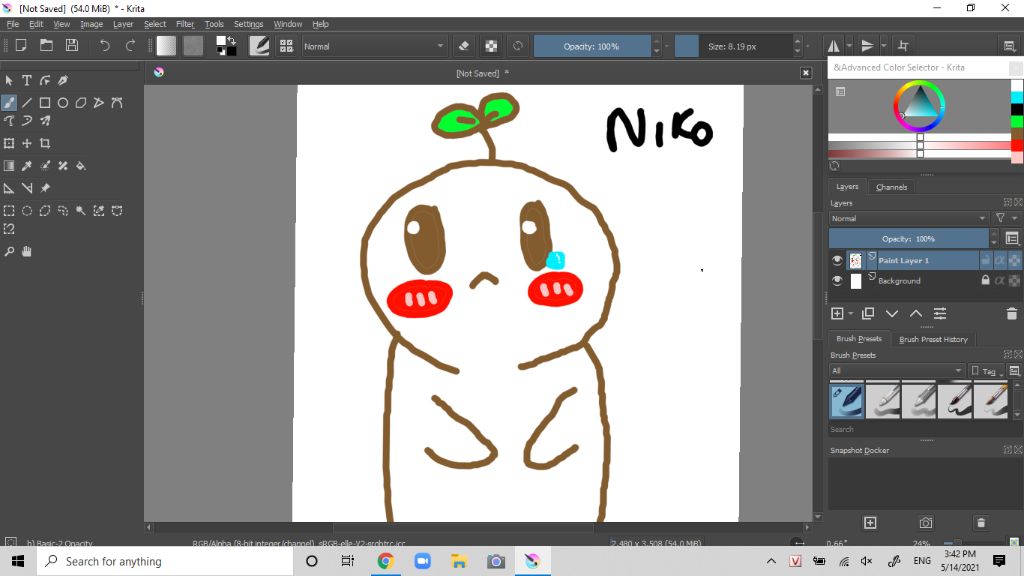Open the brush presets tag filter dropdown
1024x576 pixels.
[897, 370]
